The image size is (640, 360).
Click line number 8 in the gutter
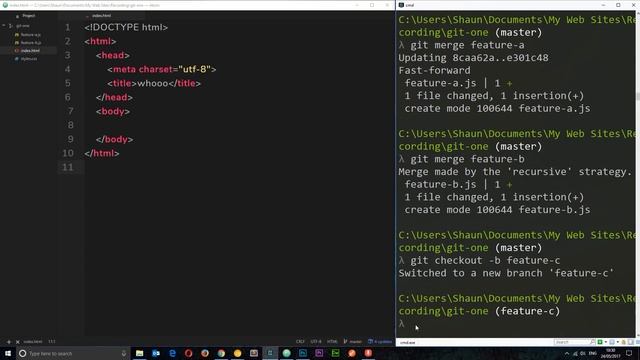pos(71,125)
